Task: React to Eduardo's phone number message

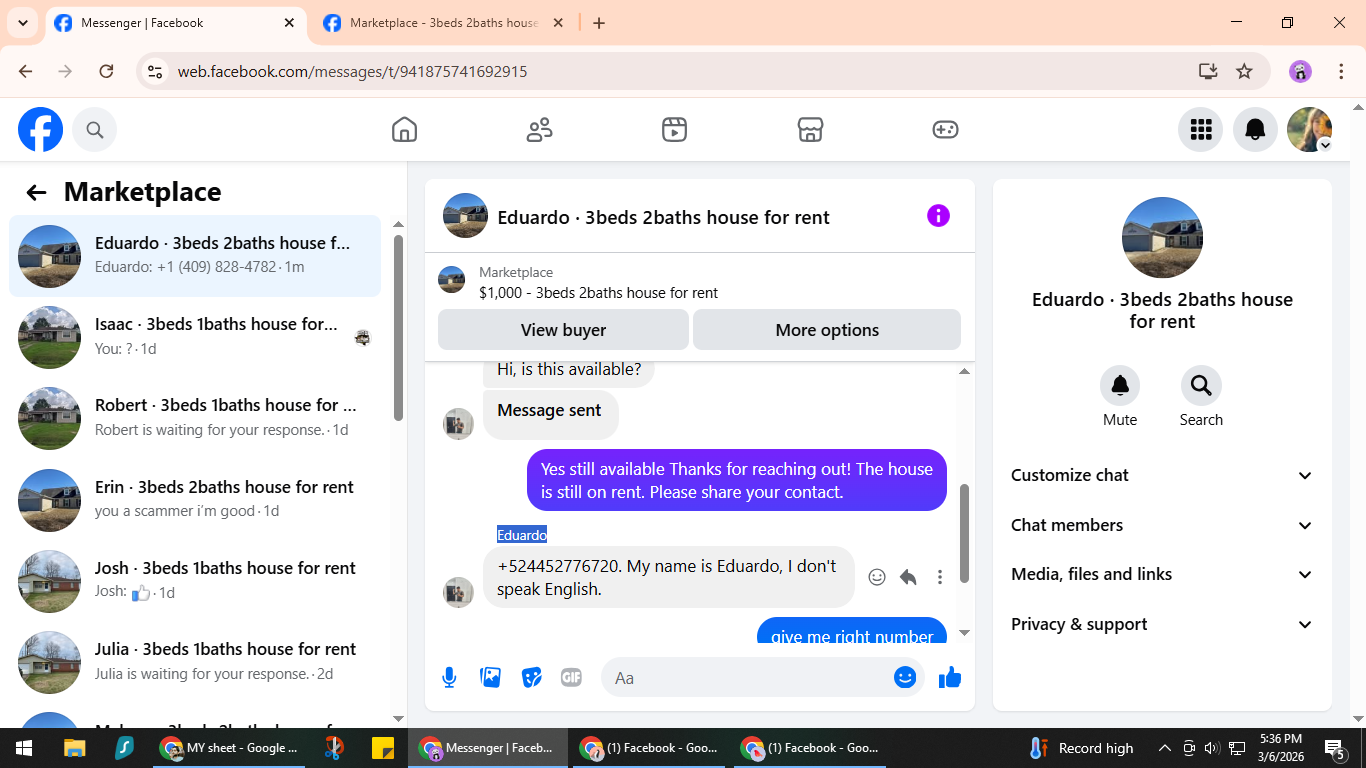Action: pos(877,577)
